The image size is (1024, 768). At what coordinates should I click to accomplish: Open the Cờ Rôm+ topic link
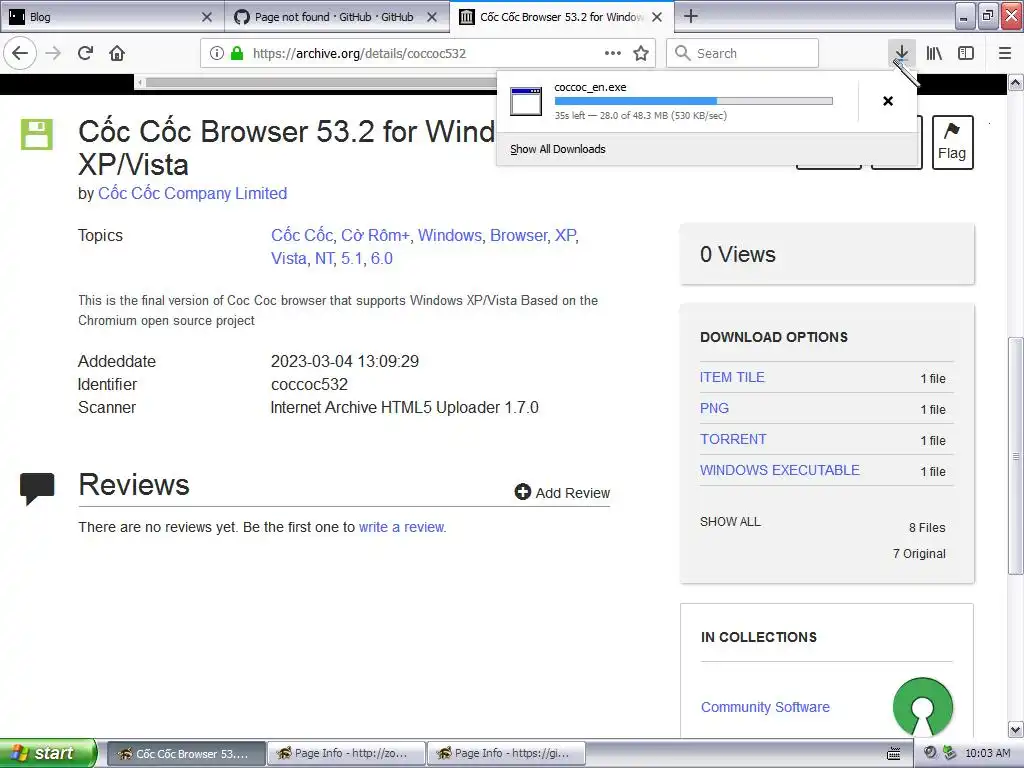(376, 235)
